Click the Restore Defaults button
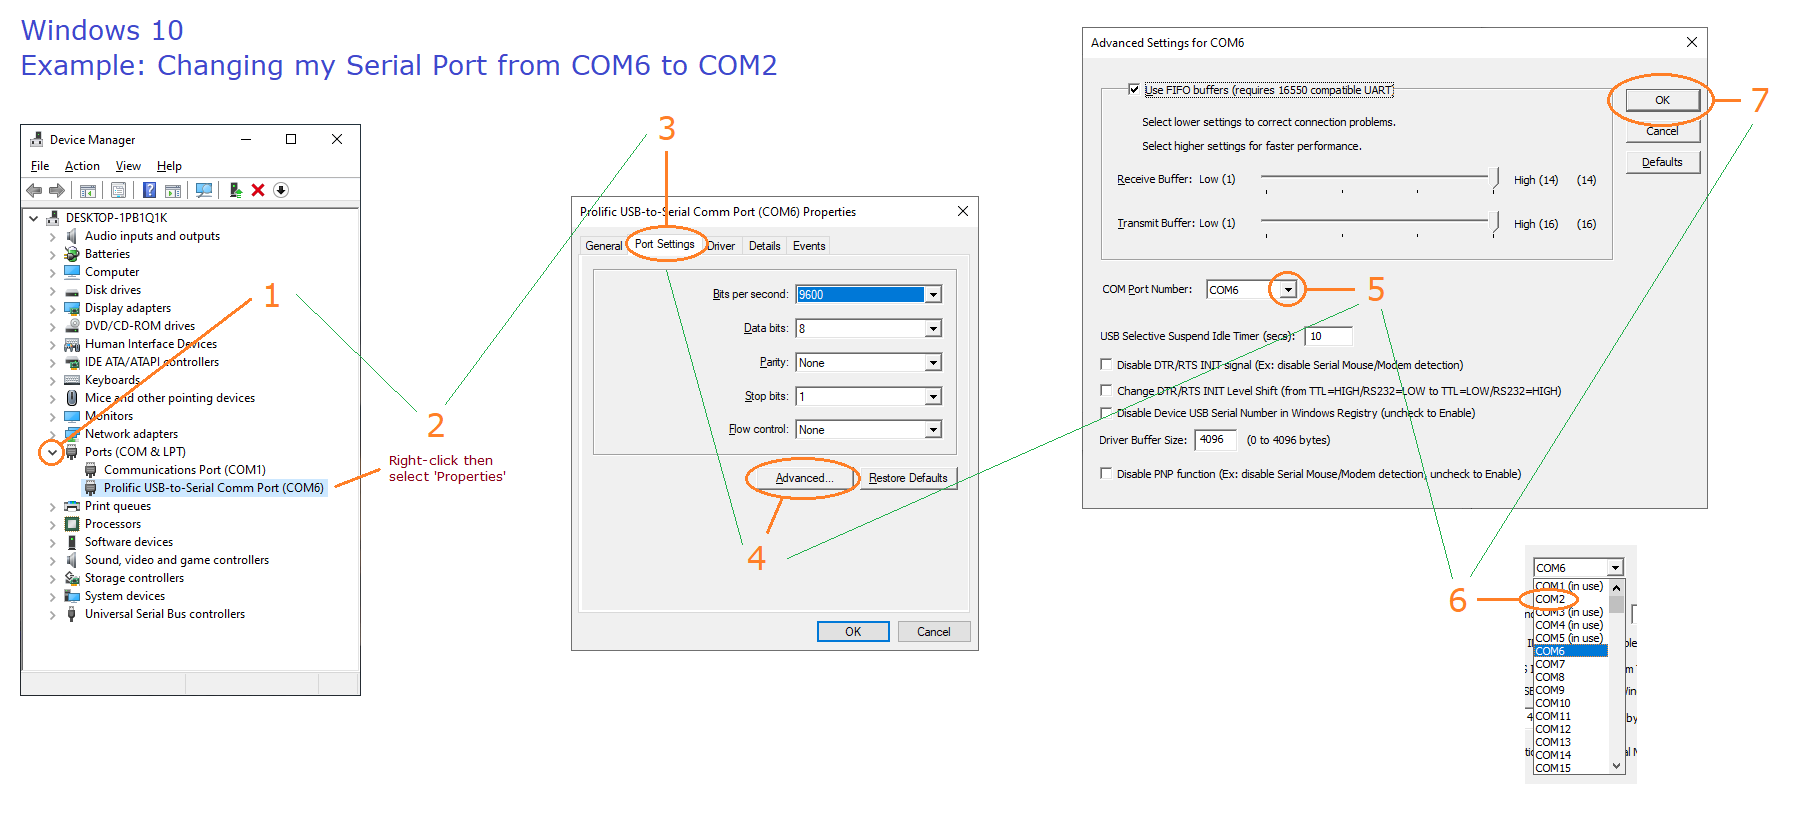Screen dimensions: 1817x816 (x=907, y=478)
